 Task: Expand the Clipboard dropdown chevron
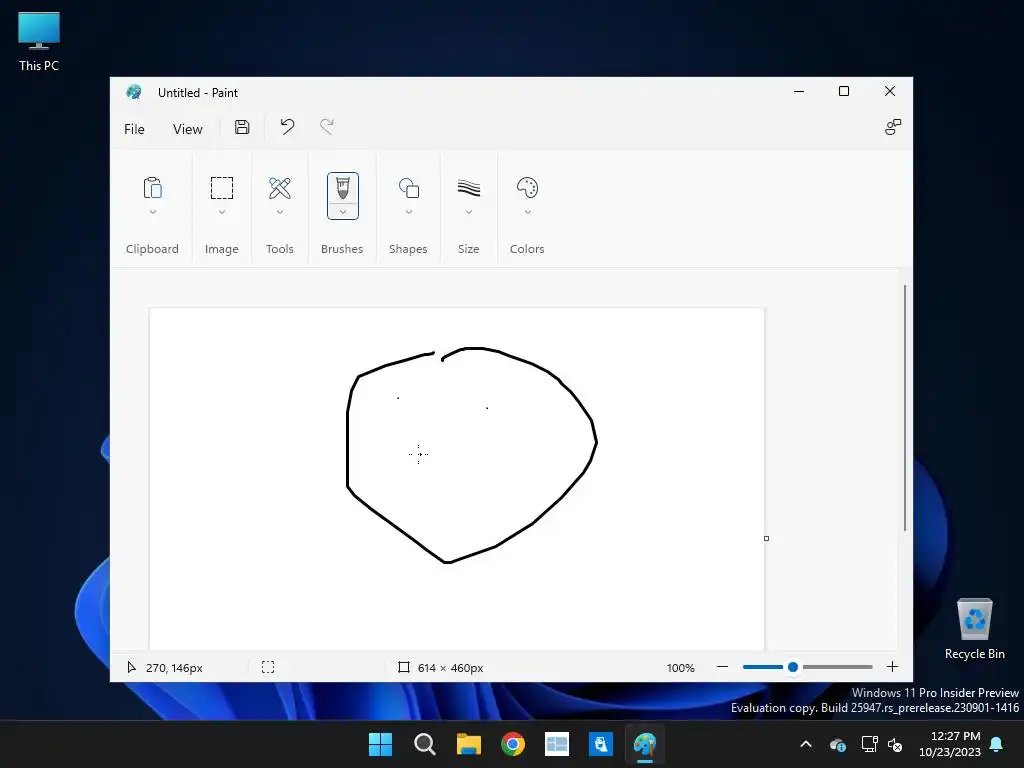tap(152, 212)
